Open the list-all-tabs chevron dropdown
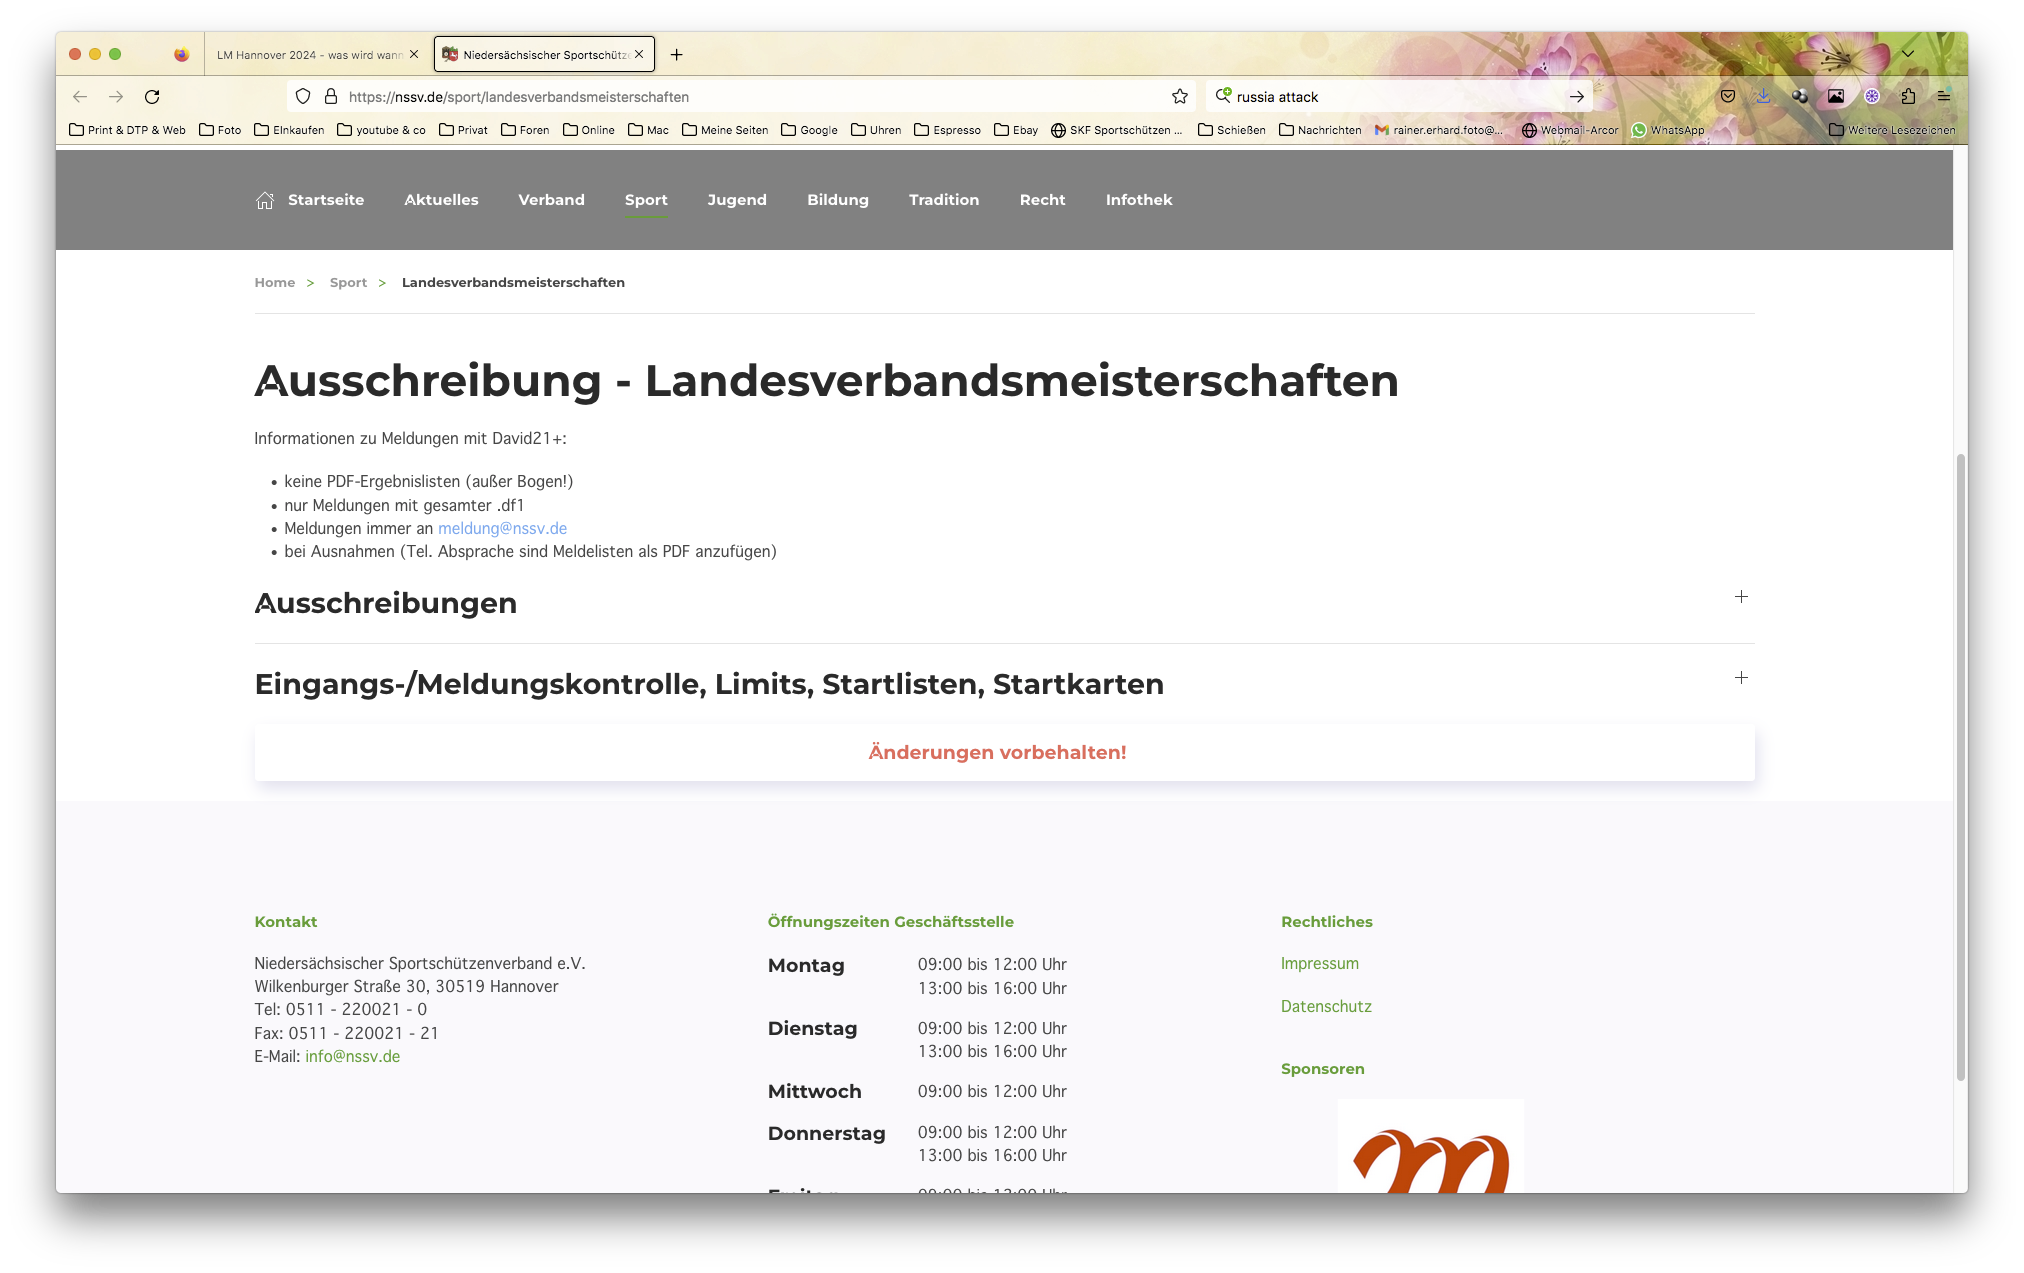Image resolution: width=2024 pixels, height=1273 pixels. (1908, 54)
